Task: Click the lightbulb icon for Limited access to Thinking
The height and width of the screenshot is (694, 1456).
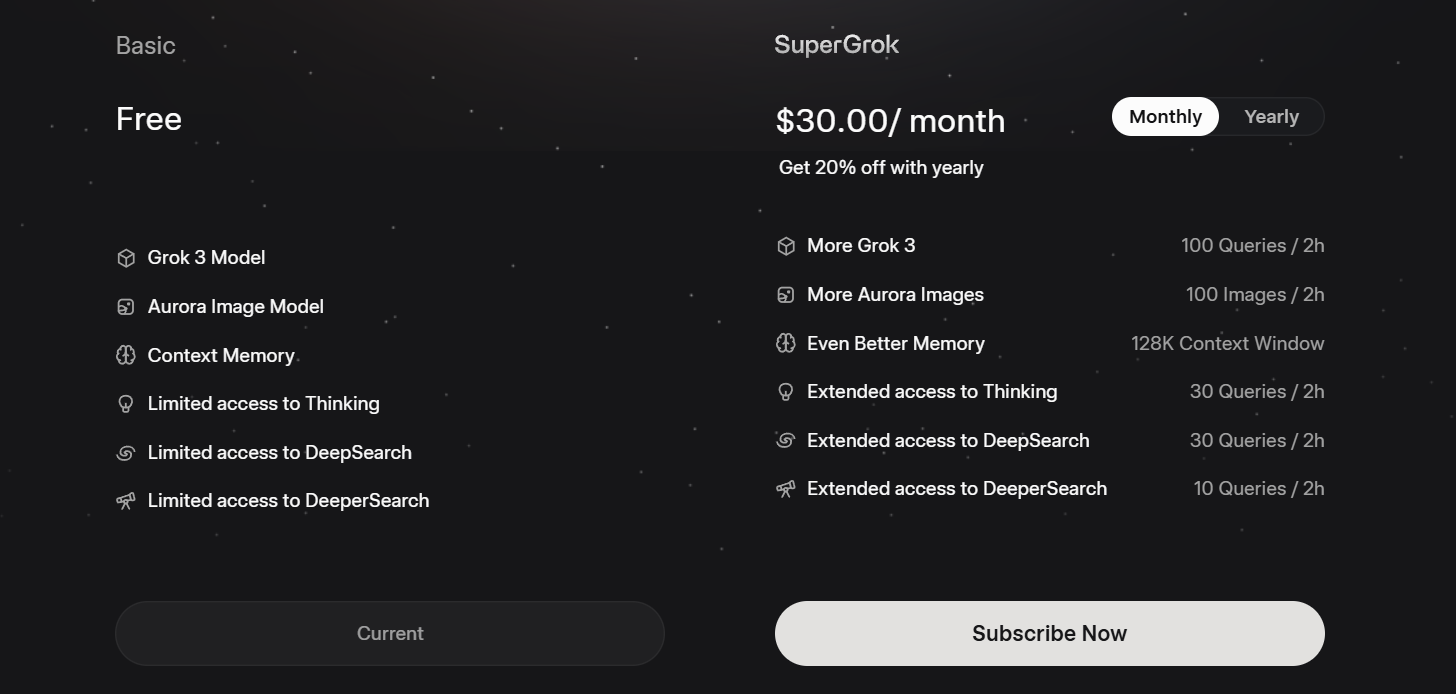Action: 126,404
